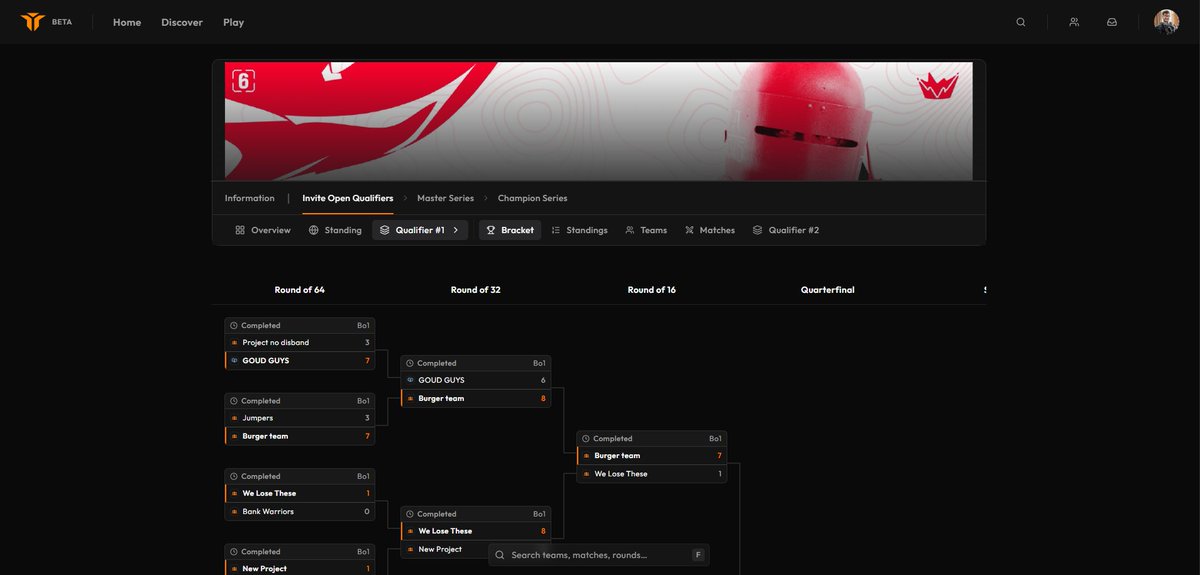Open the Qualifier #2 tab
The width and height of the screenshot is (1200, 575).
point(786,230)
